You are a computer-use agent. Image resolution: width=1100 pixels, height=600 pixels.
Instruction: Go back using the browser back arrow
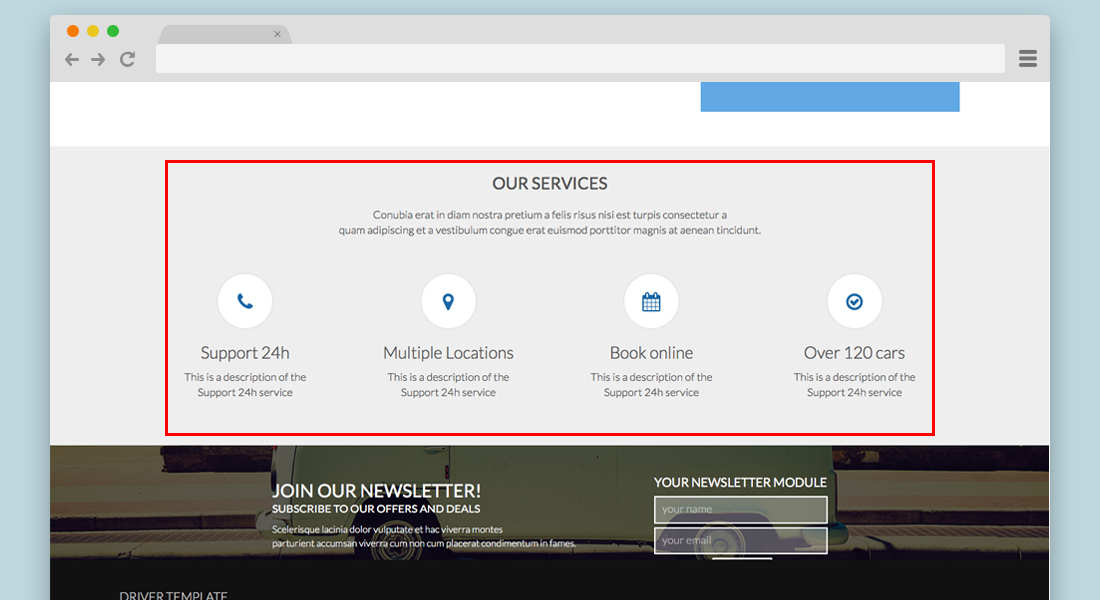[x=72, y=59]
